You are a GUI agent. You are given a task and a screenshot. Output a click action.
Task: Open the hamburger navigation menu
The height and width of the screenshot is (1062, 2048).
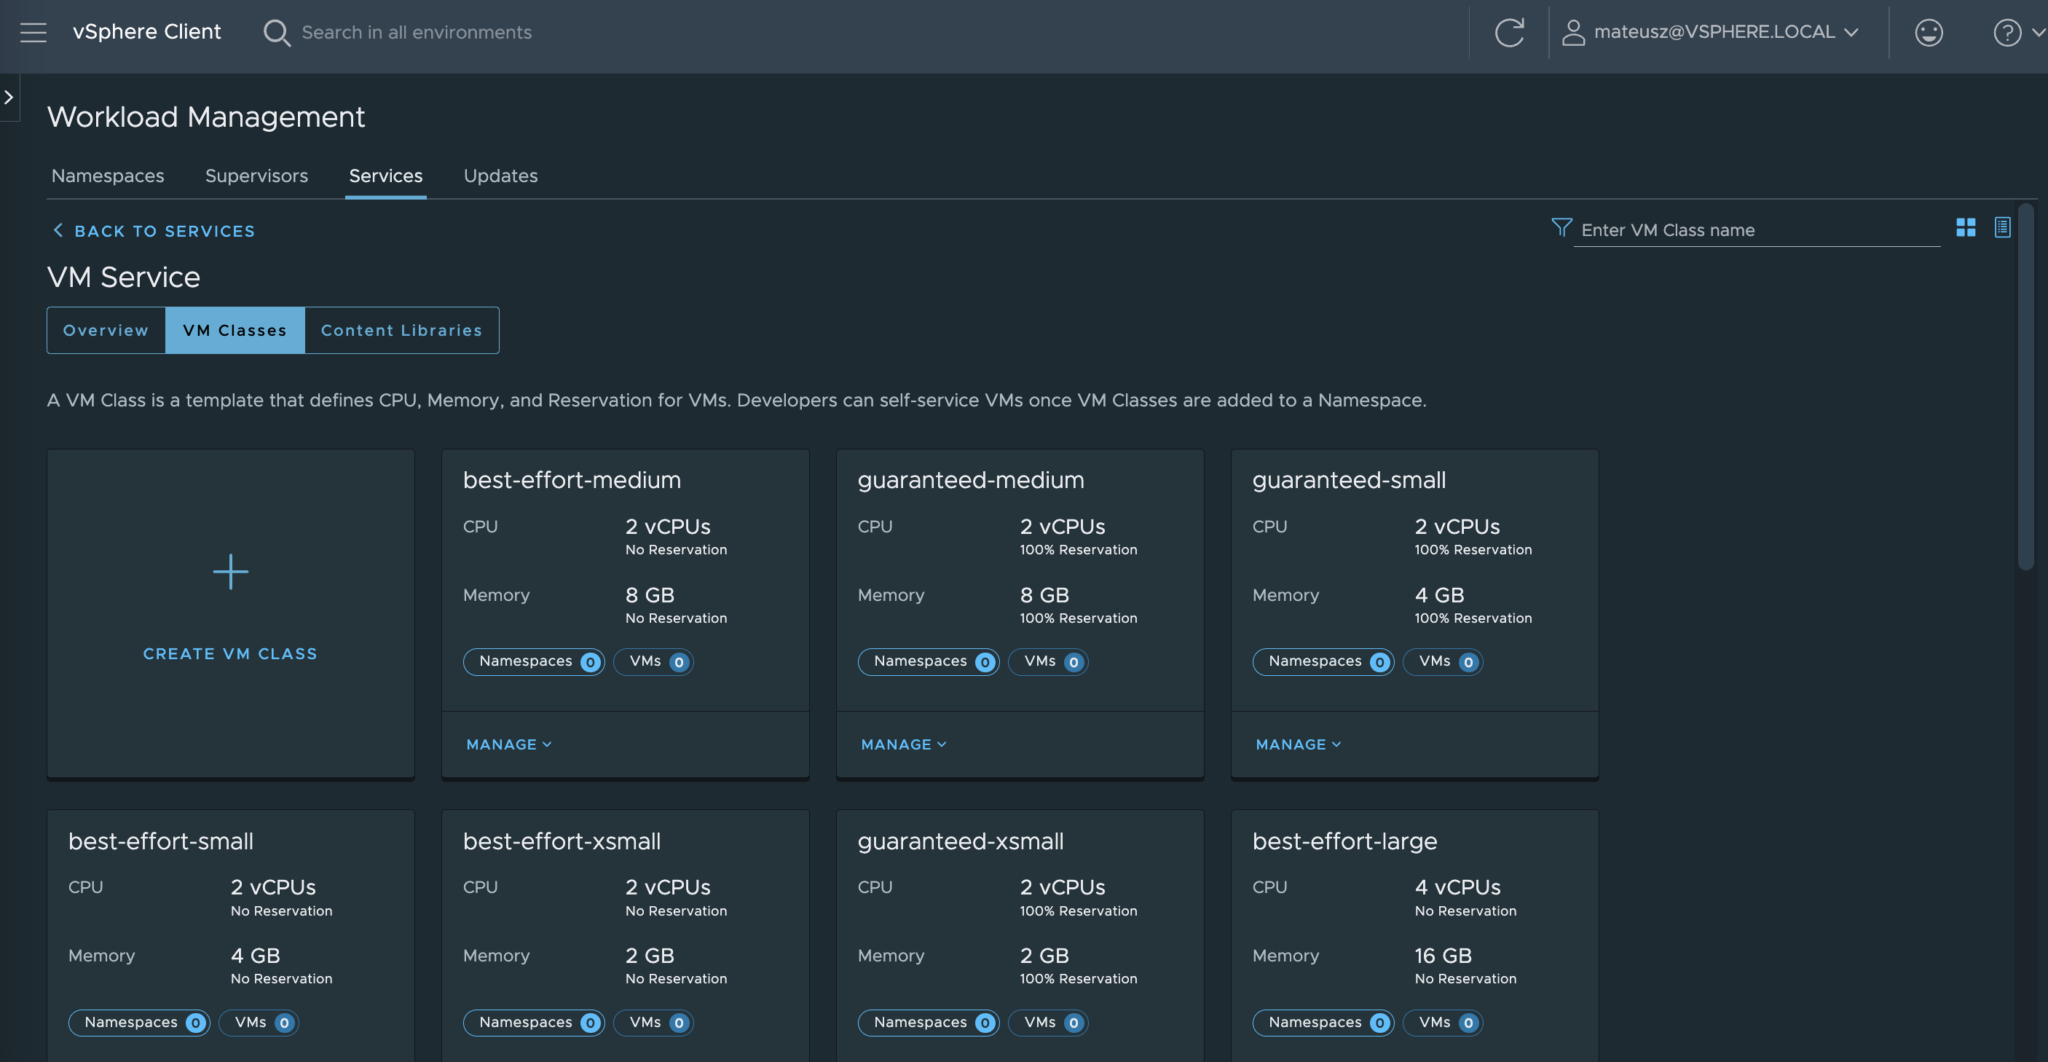pyautogui.click(x=33, y=32)
